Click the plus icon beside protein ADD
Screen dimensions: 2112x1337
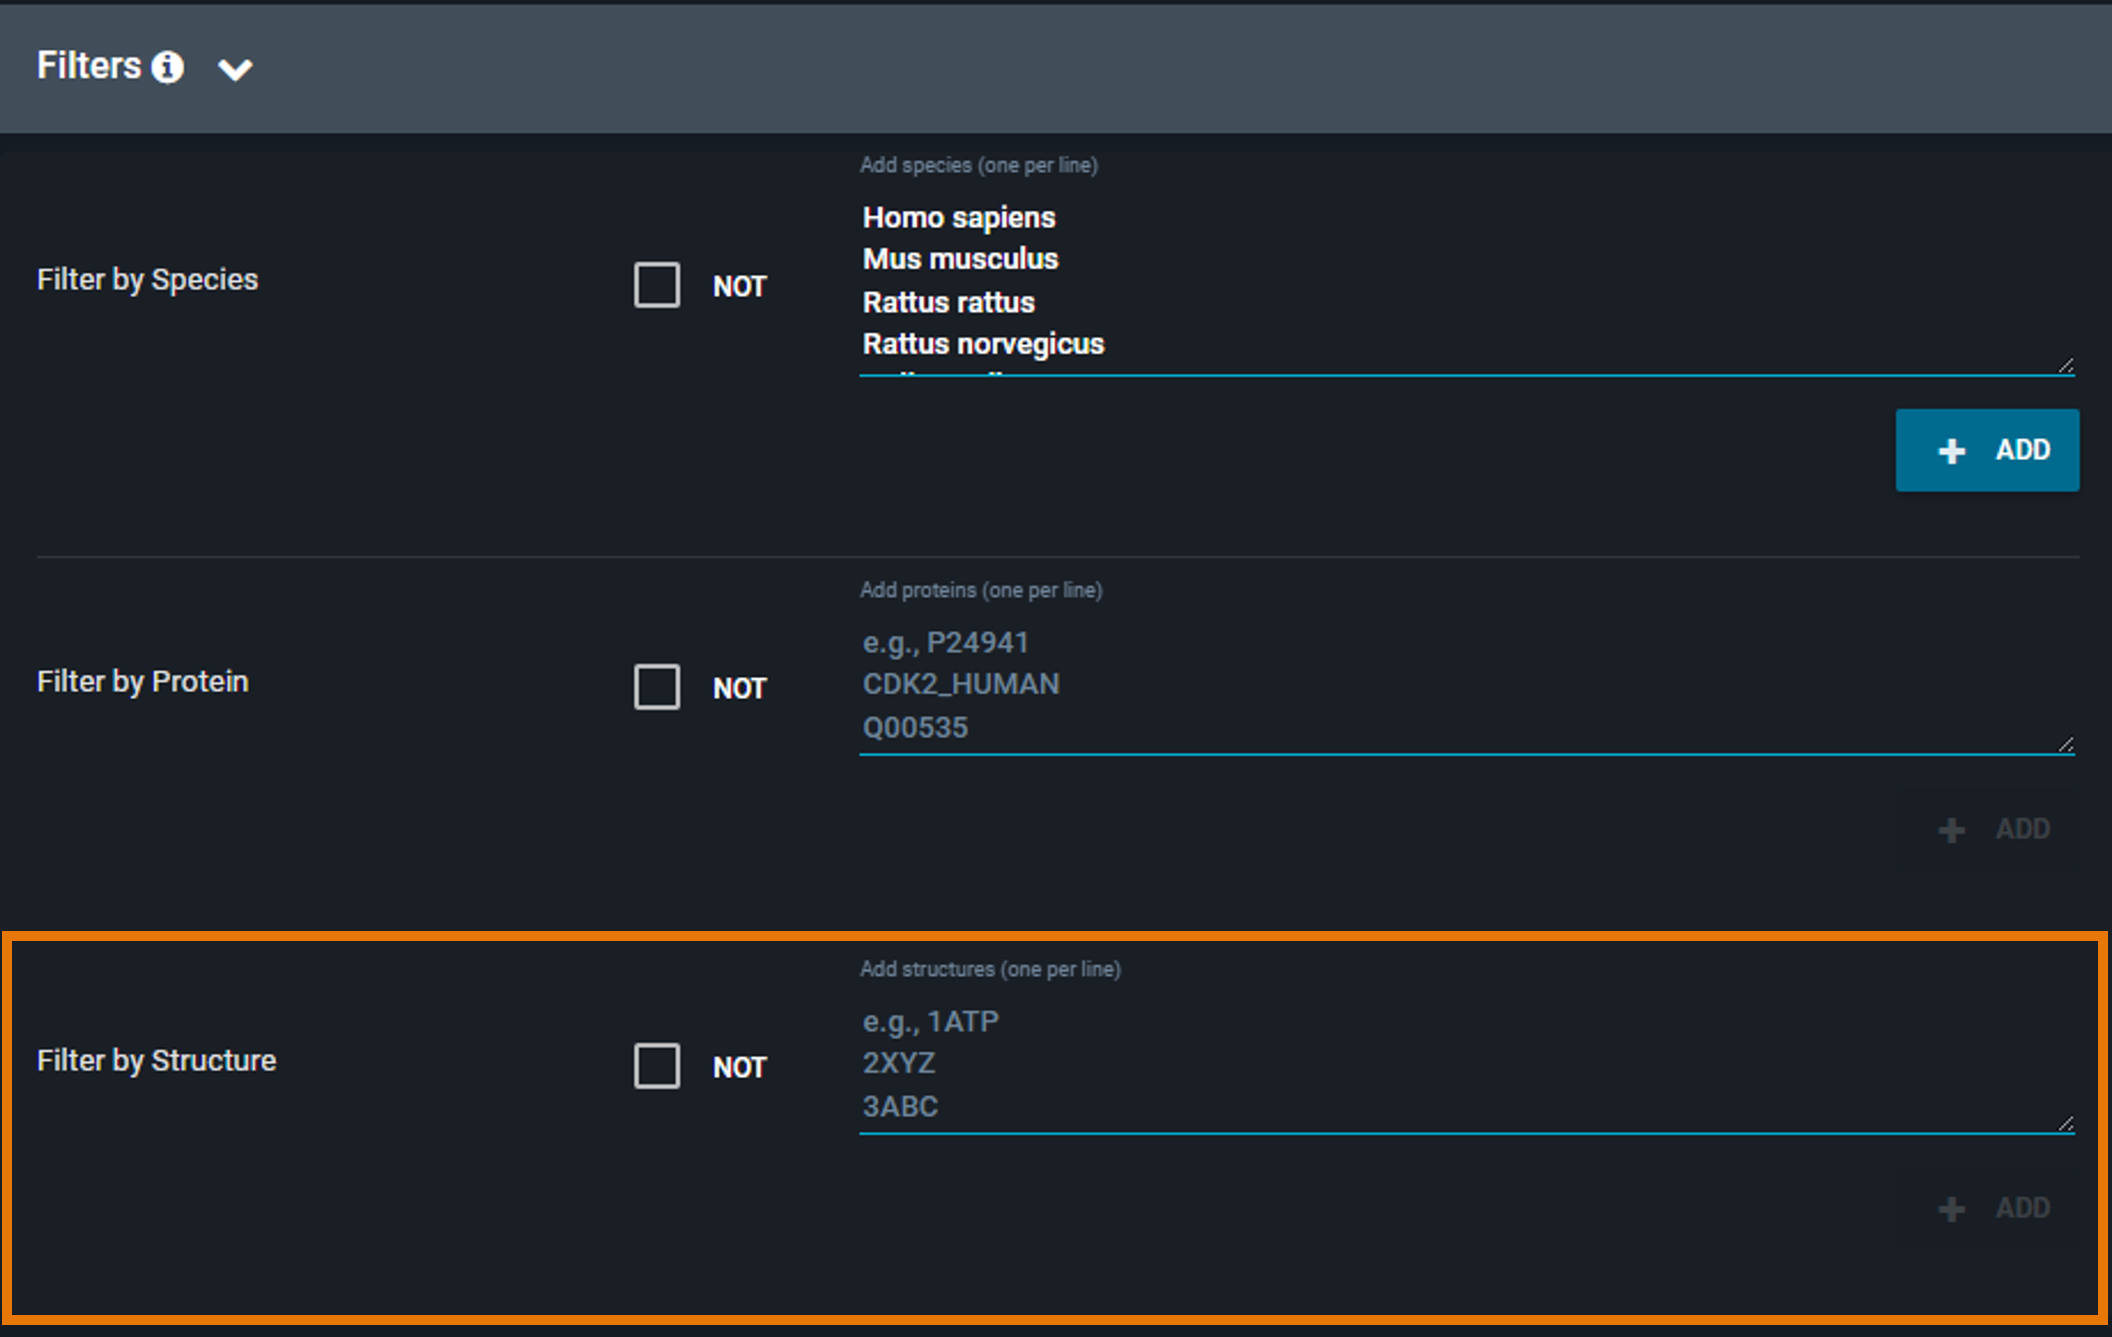(x=1951, y=830)
